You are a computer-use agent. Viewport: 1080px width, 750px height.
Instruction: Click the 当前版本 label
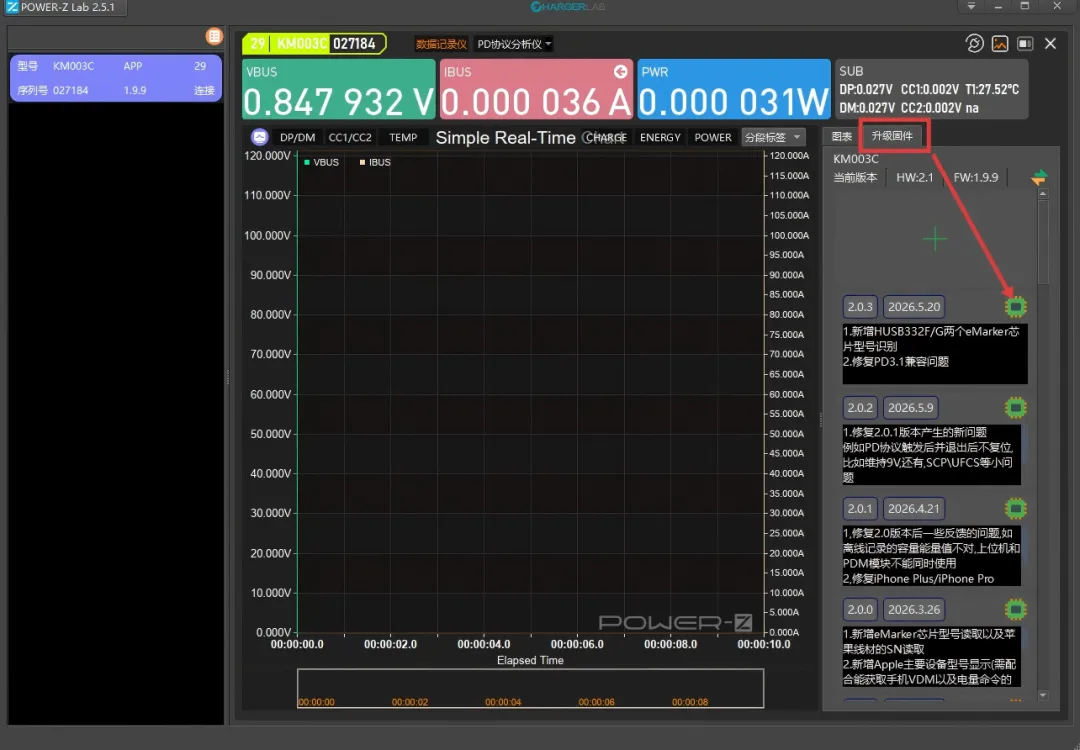(855, 178)
